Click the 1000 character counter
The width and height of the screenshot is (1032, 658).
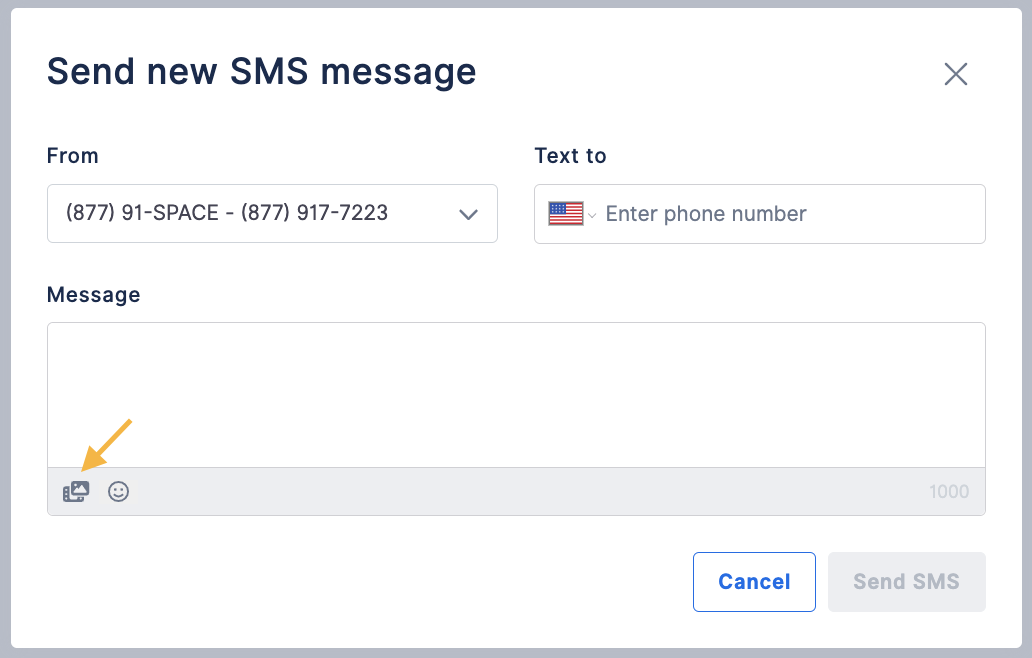(949, 492)
